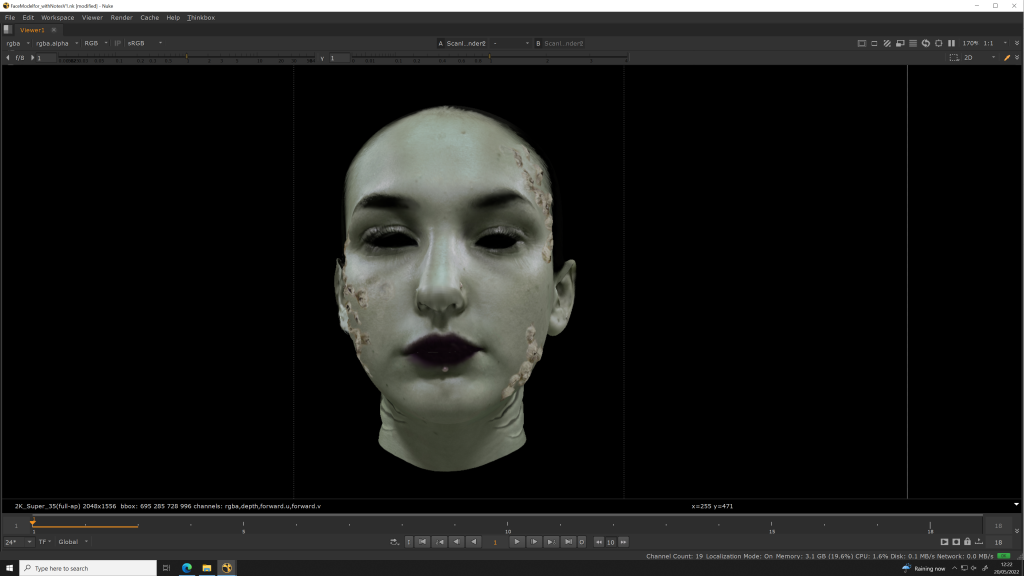Toggle the gamma Y button
Viewport: 1024px width, 576px height.
tap(322, 58)
